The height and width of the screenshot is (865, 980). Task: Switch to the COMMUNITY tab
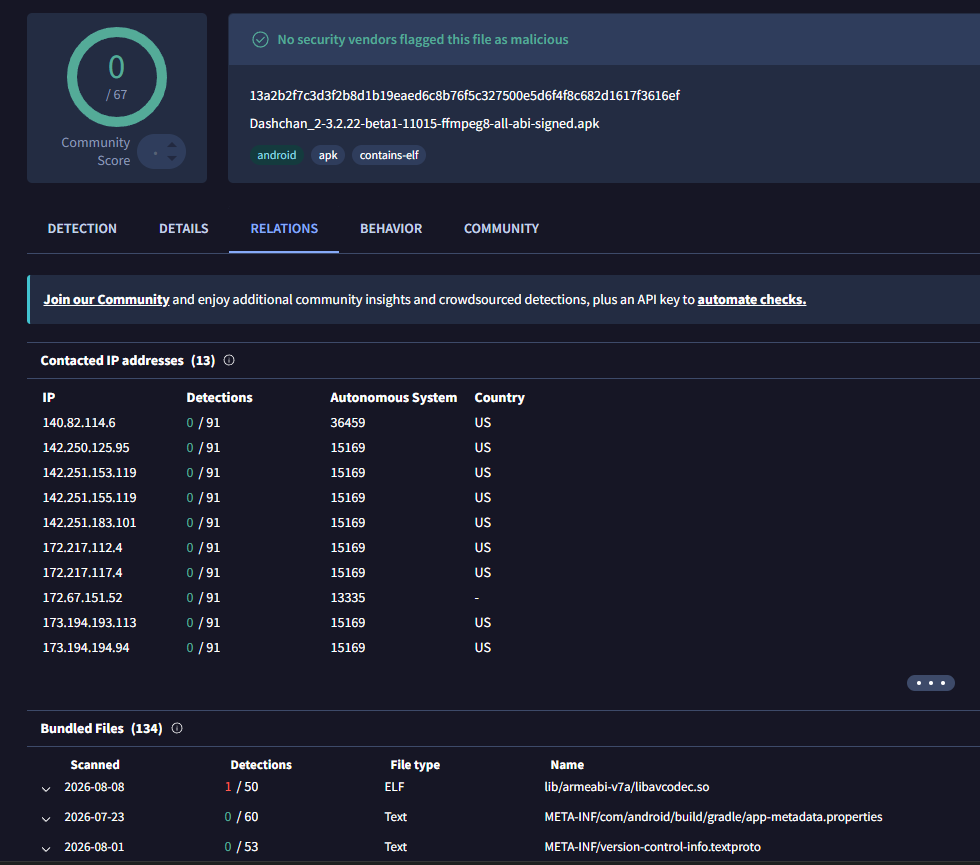pyautogui.click(x=501, y=229)
